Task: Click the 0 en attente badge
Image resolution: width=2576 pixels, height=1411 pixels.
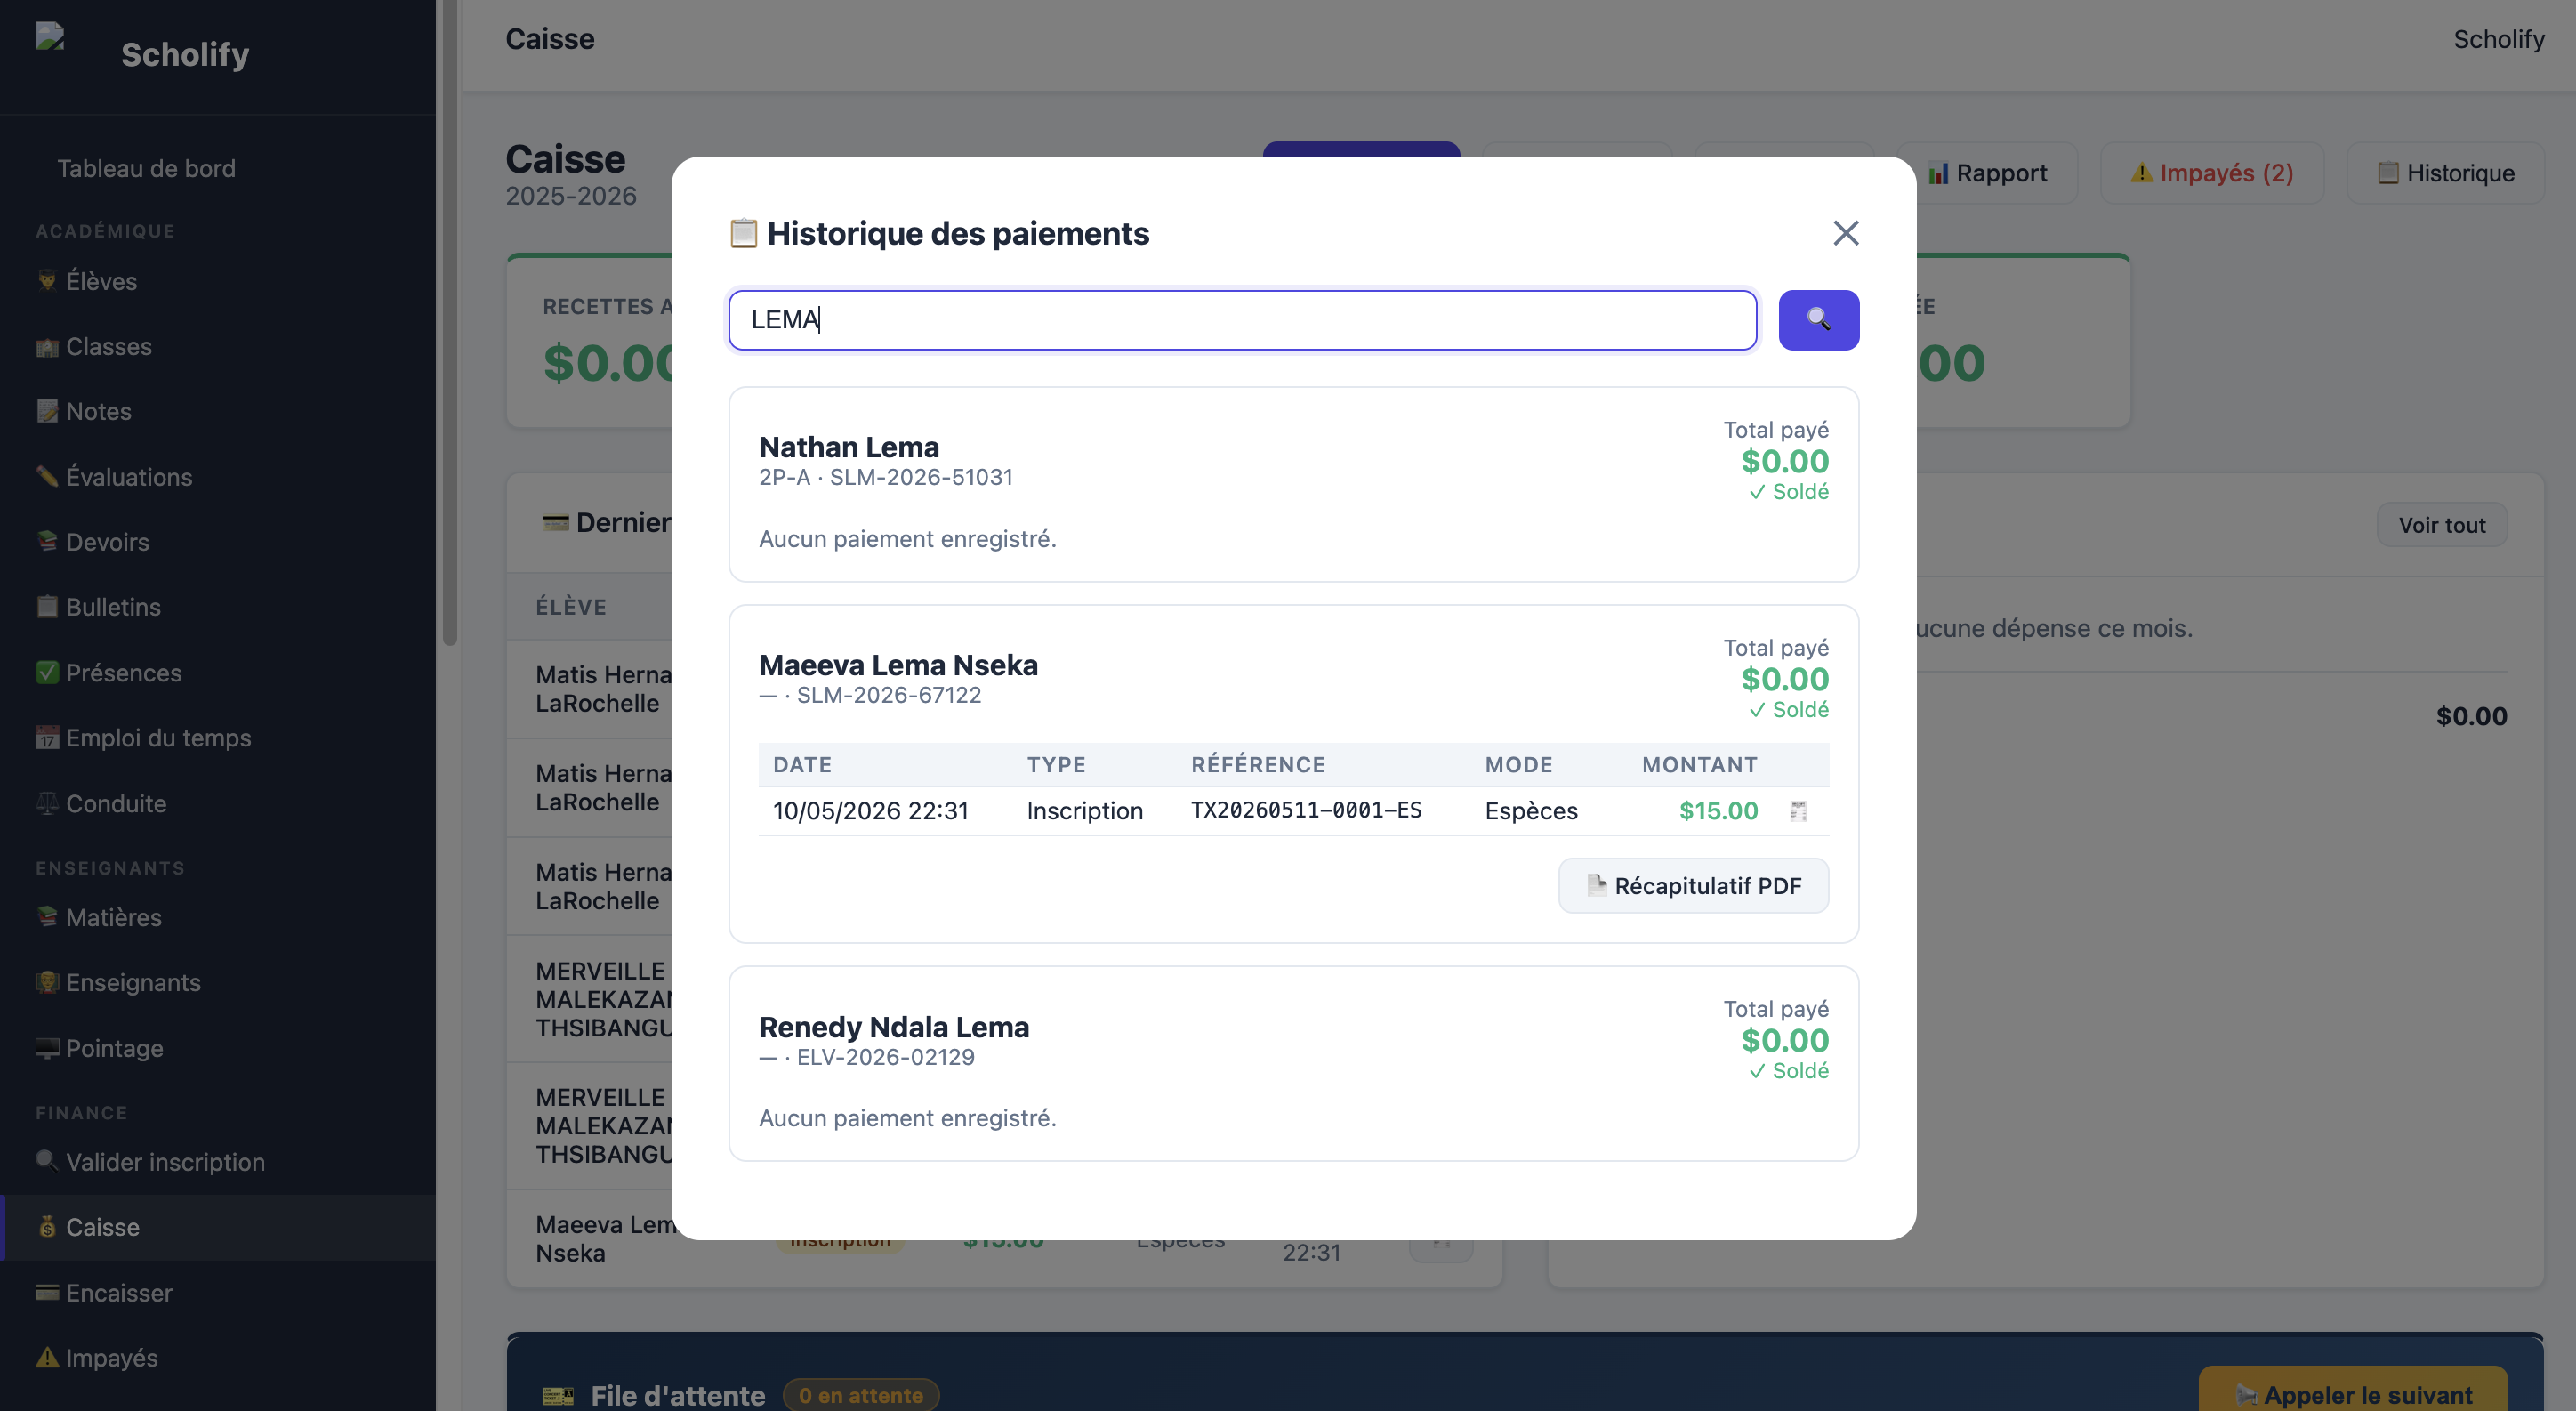Action: pos(860,1395)
